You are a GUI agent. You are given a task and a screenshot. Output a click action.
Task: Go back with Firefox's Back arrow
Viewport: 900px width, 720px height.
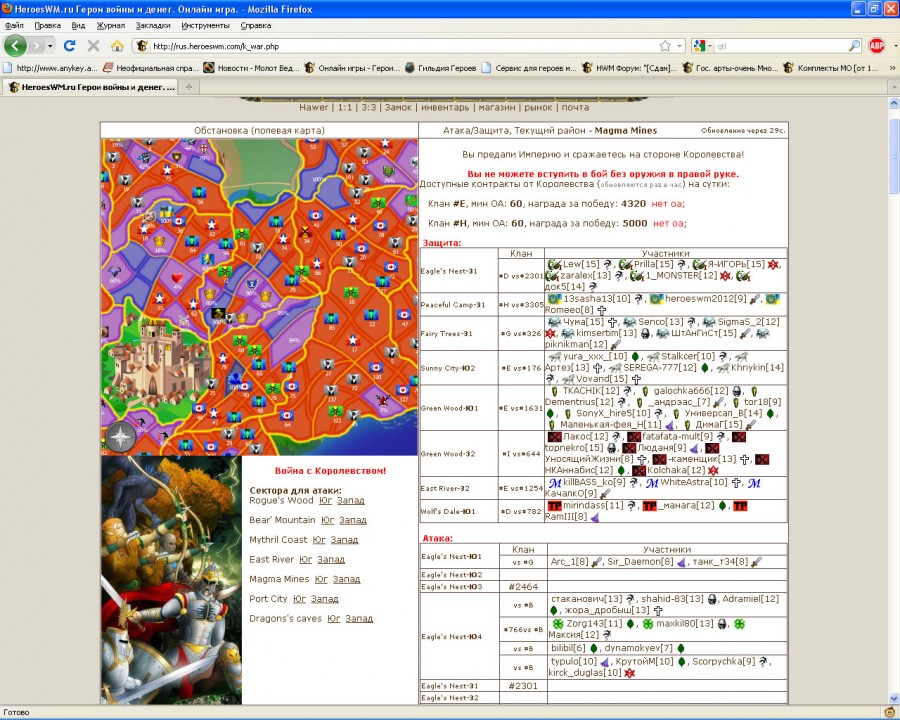[x=15, y=45]
